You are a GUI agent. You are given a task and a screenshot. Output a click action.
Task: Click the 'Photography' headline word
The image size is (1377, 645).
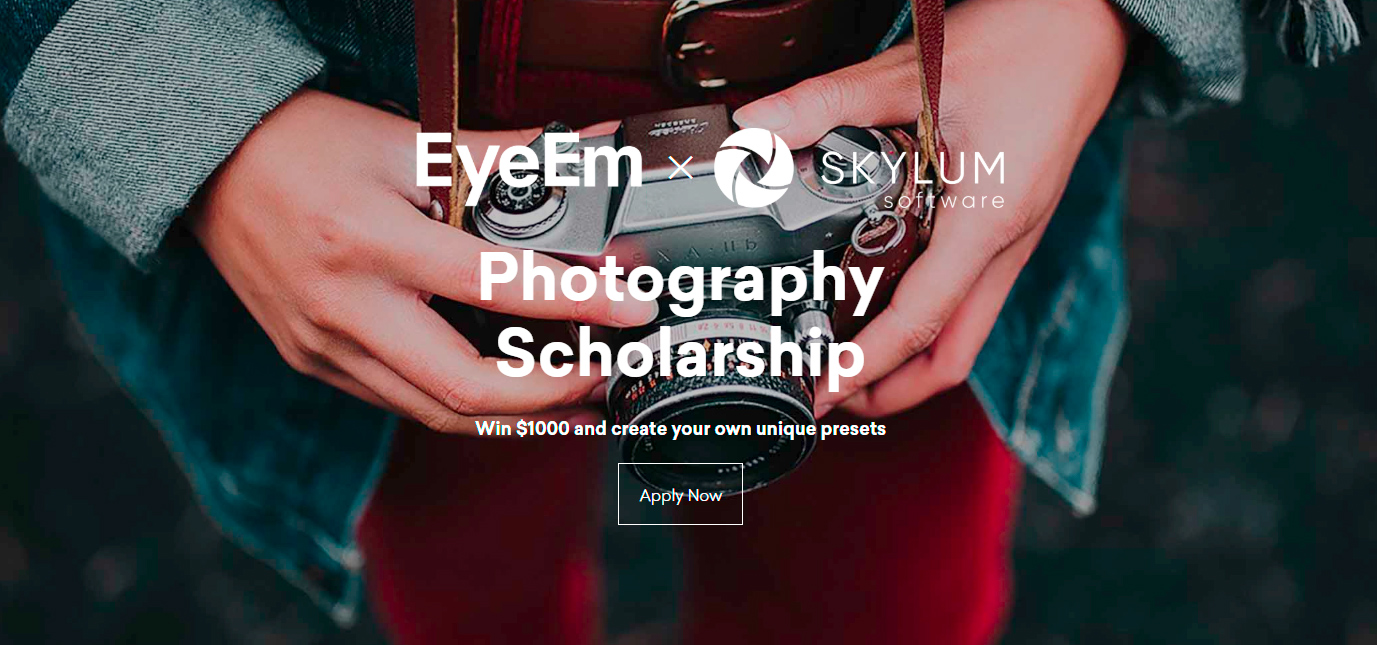tap(680, 280)
